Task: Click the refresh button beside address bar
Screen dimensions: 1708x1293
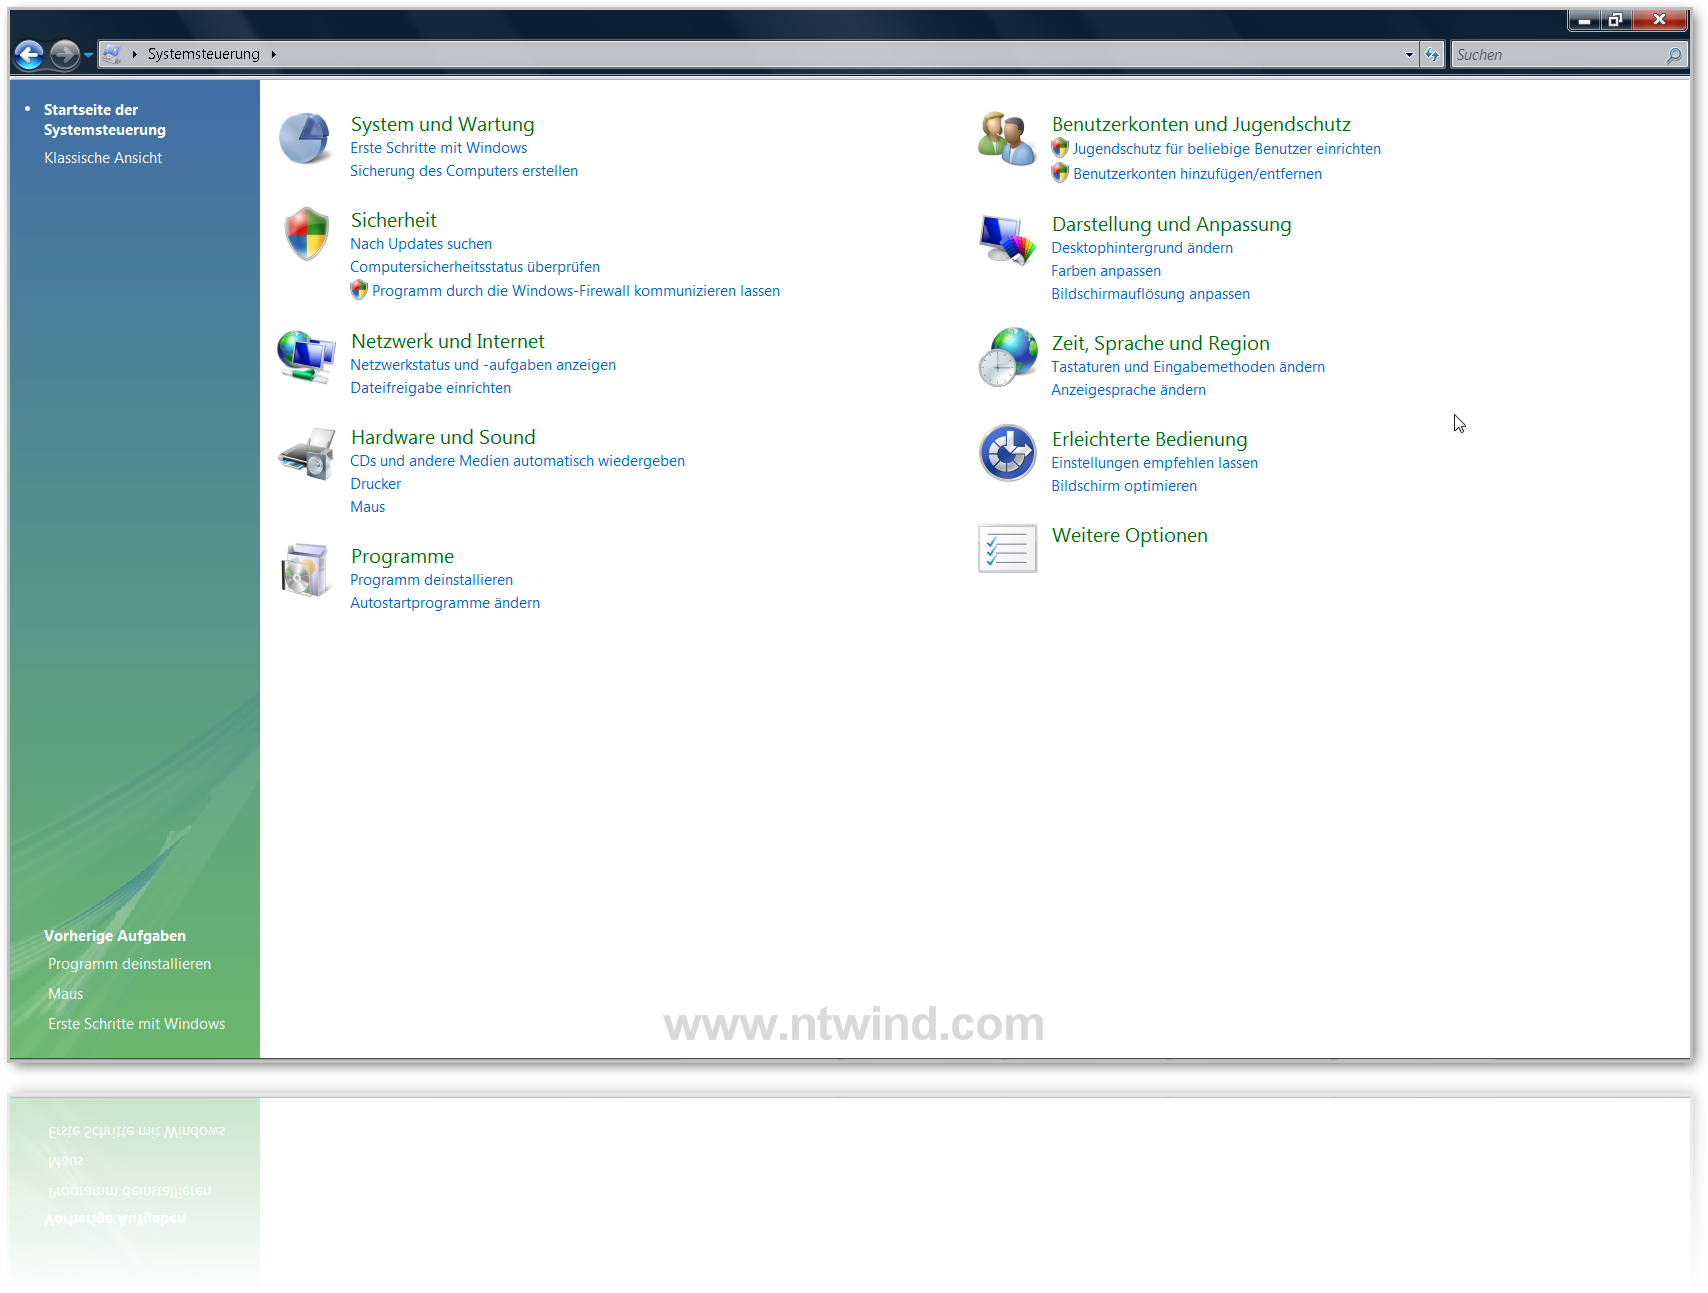Action: click(x=1432, y=55)
